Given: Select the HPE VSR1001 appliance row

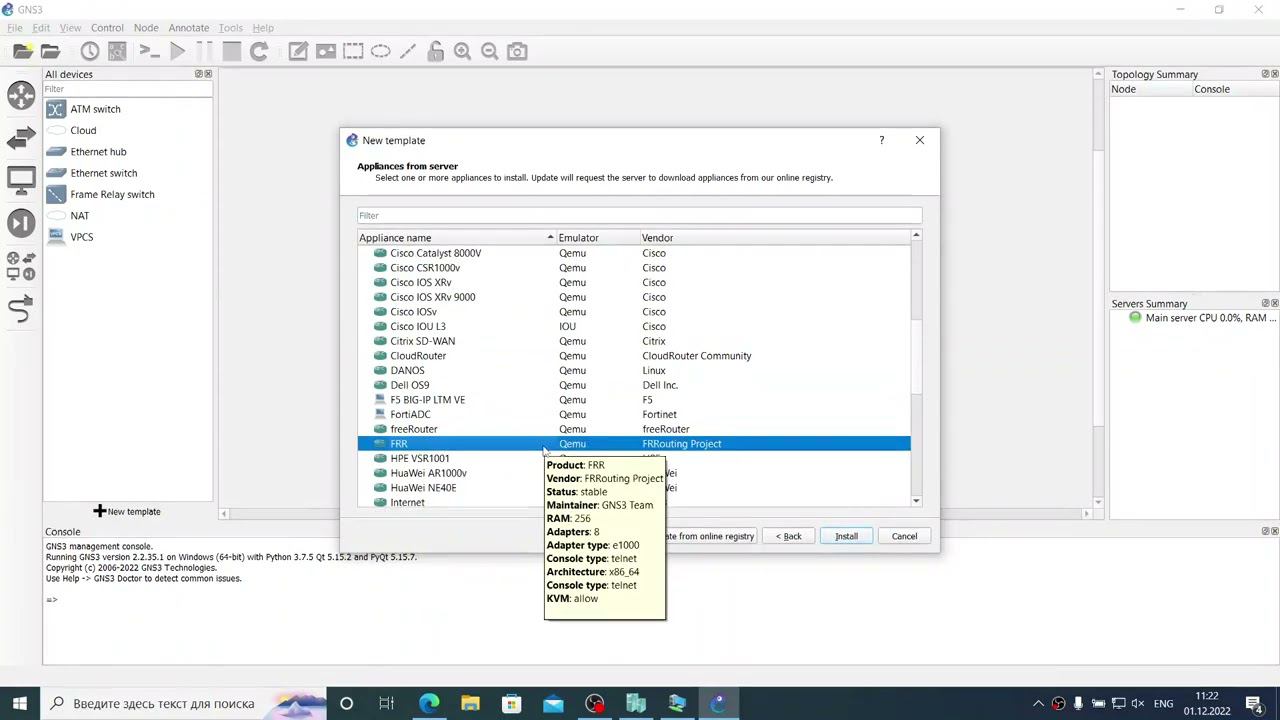Looking at the screenshot, I should pyautogui.click(x=634, y=458).
